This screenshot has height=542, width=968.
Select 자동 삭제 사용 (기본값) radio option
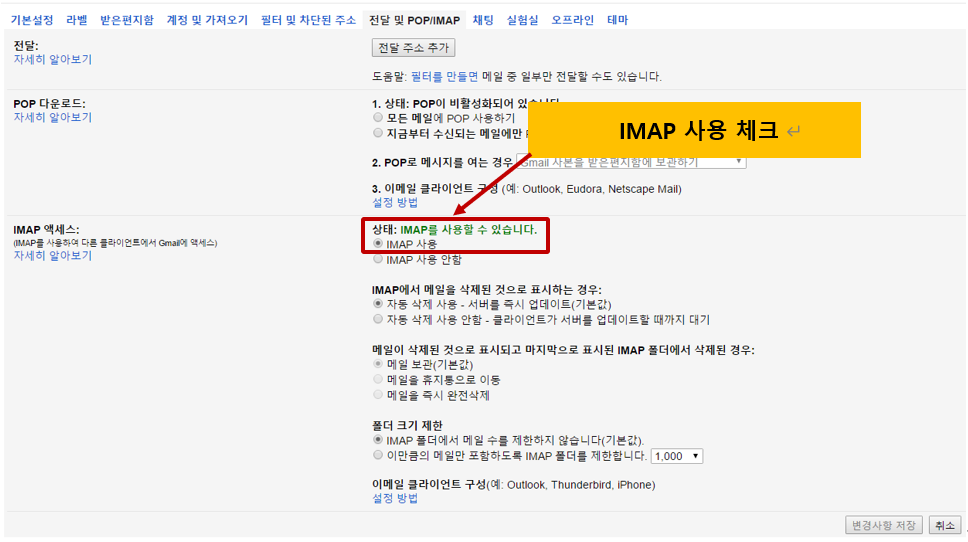(378, 304)
